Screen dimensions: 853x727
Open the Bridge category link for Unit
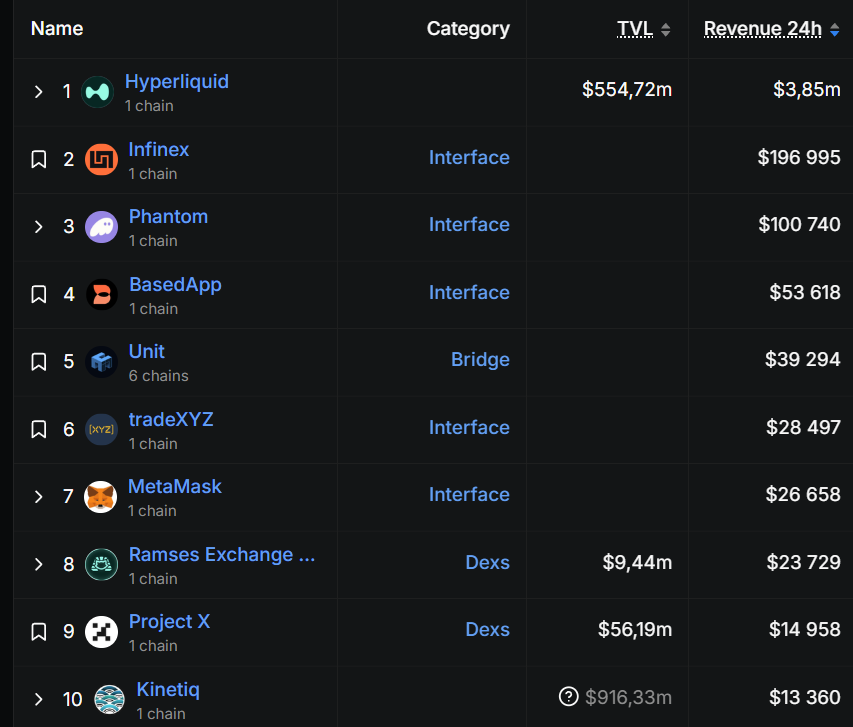pos(480,360)
